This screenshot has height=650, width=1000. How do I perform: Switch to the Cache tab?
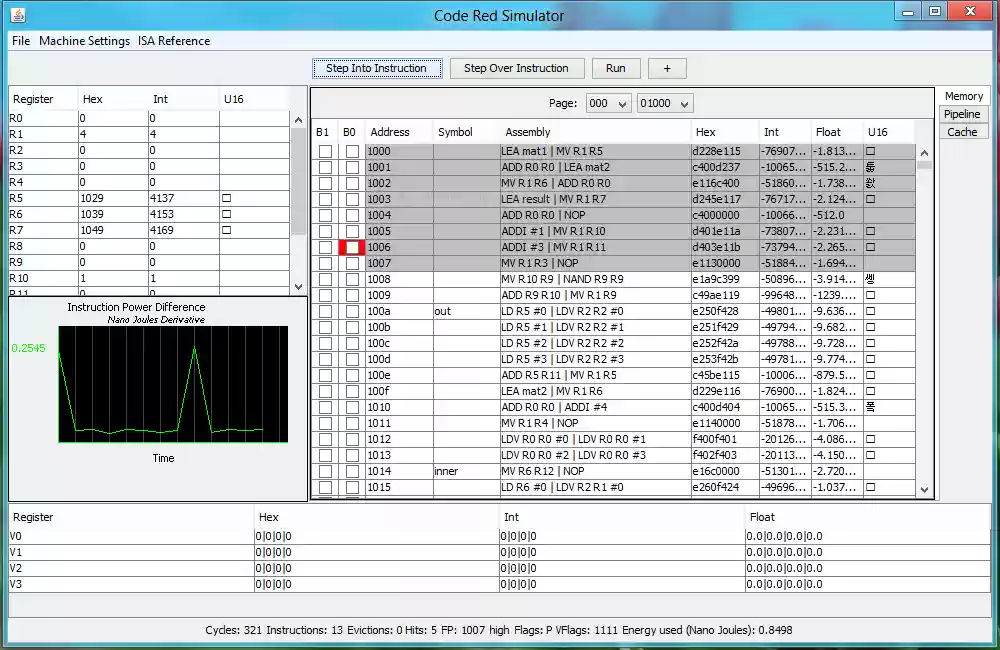[x=962, y=130]
